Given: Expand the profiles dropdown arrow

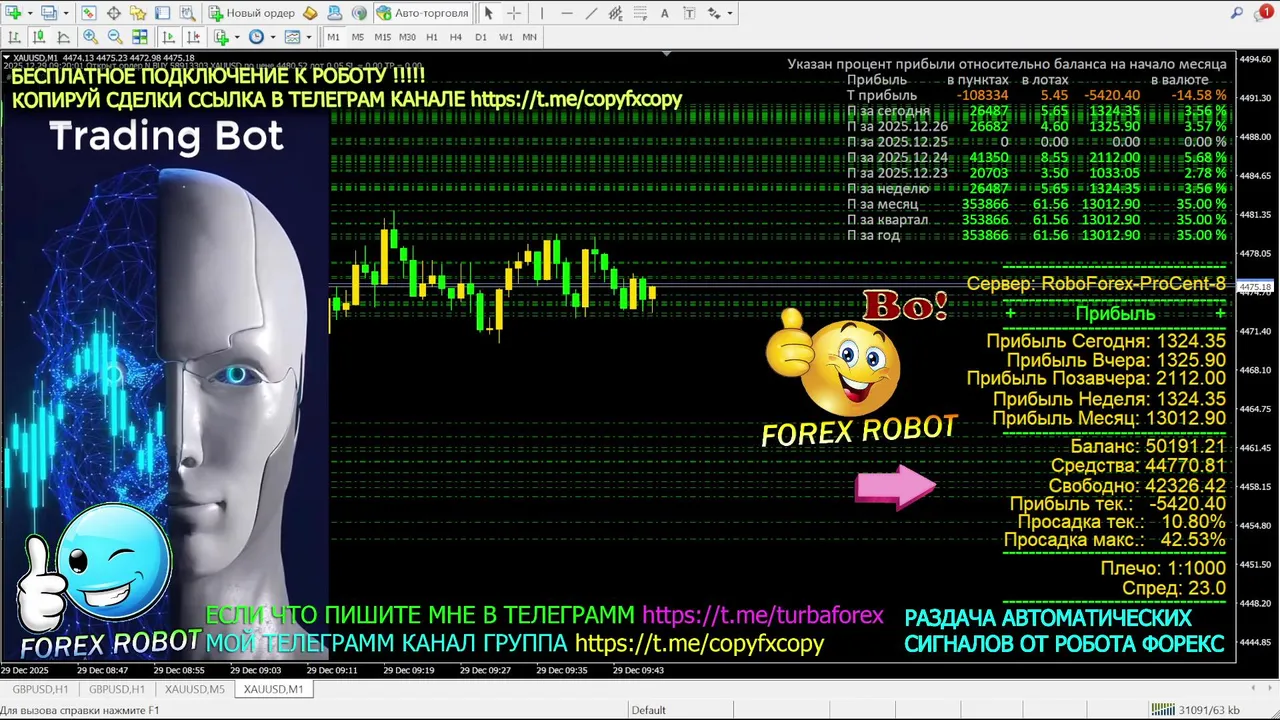Looking at the screenshot, I should [x=66, y=13].
